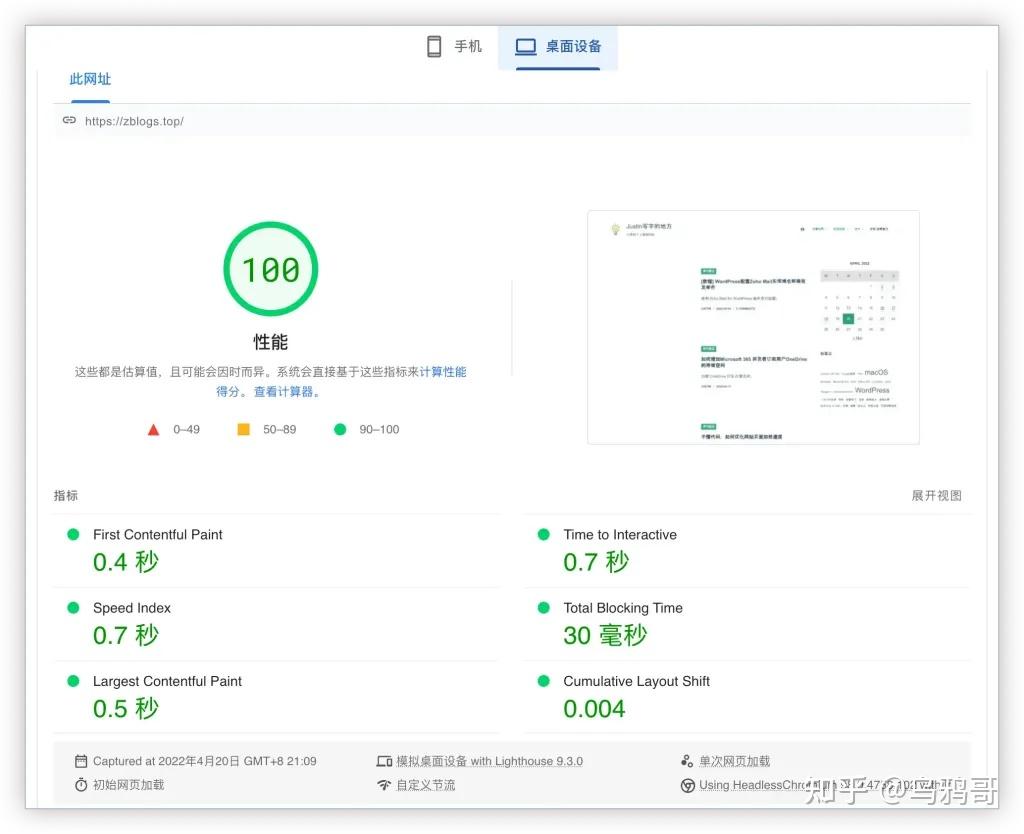Click the Time to Interactive metric label
This screenshot has height=834, width=1024.
(620, 534)
